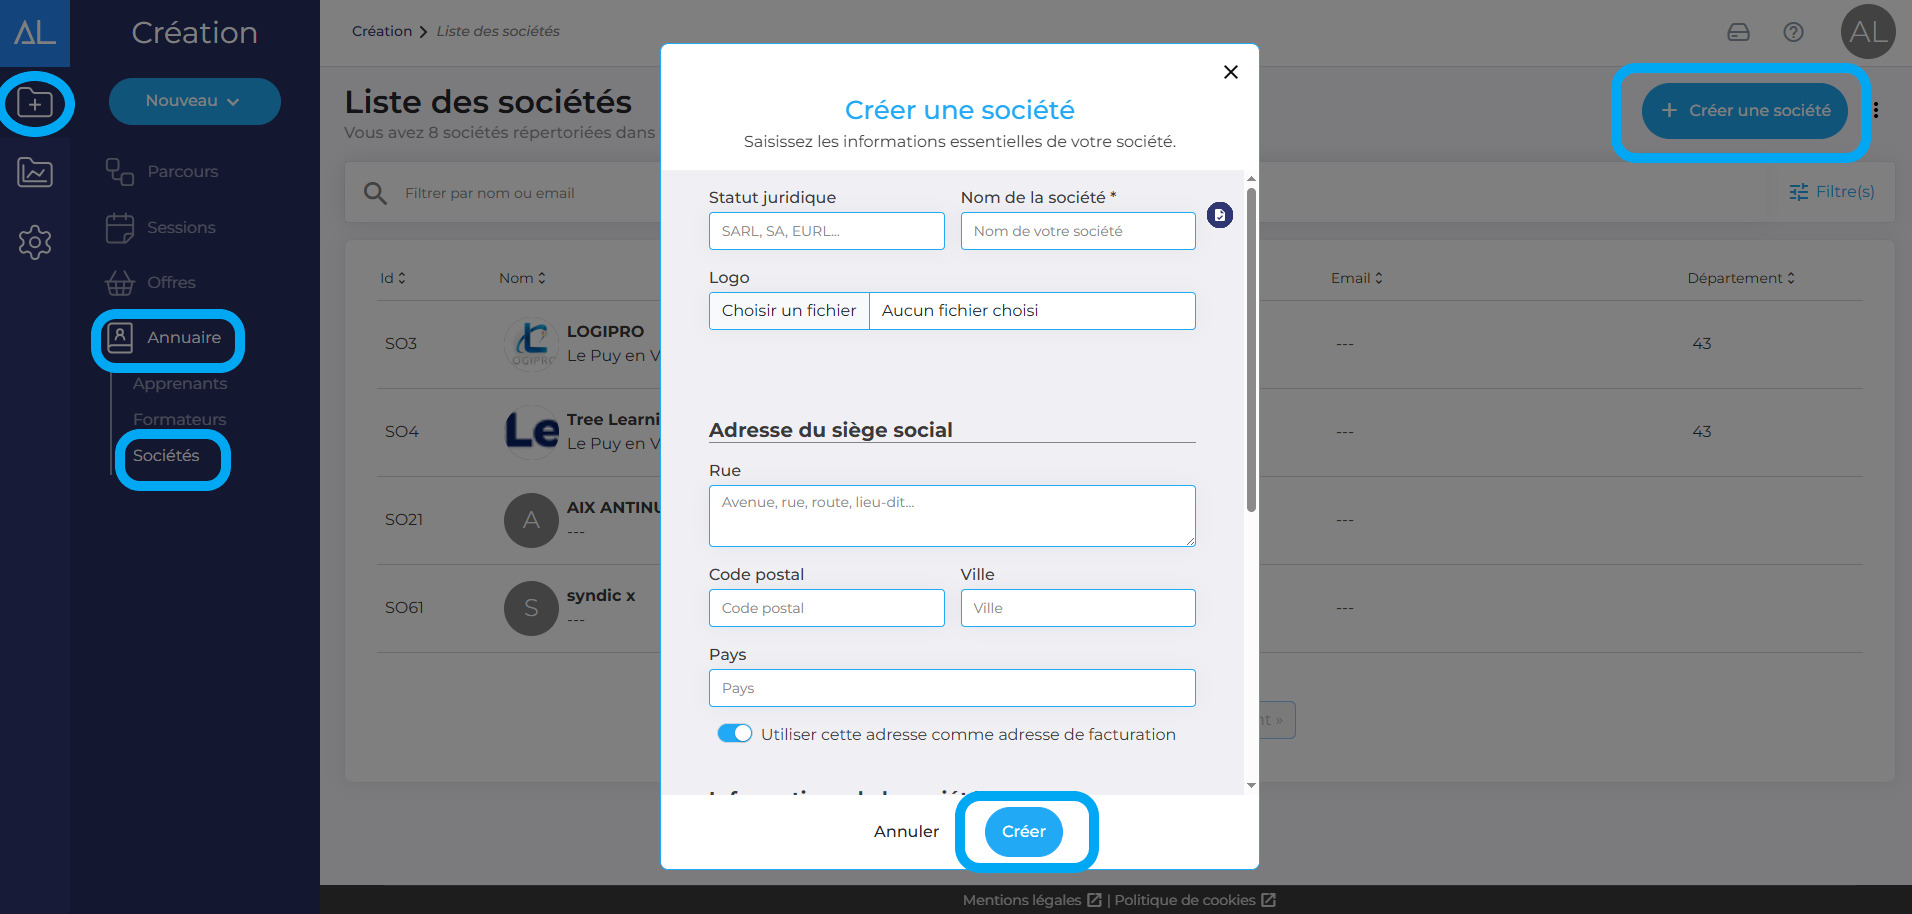
Task: Click the help question mark icon
Action: pos(1793,32)
